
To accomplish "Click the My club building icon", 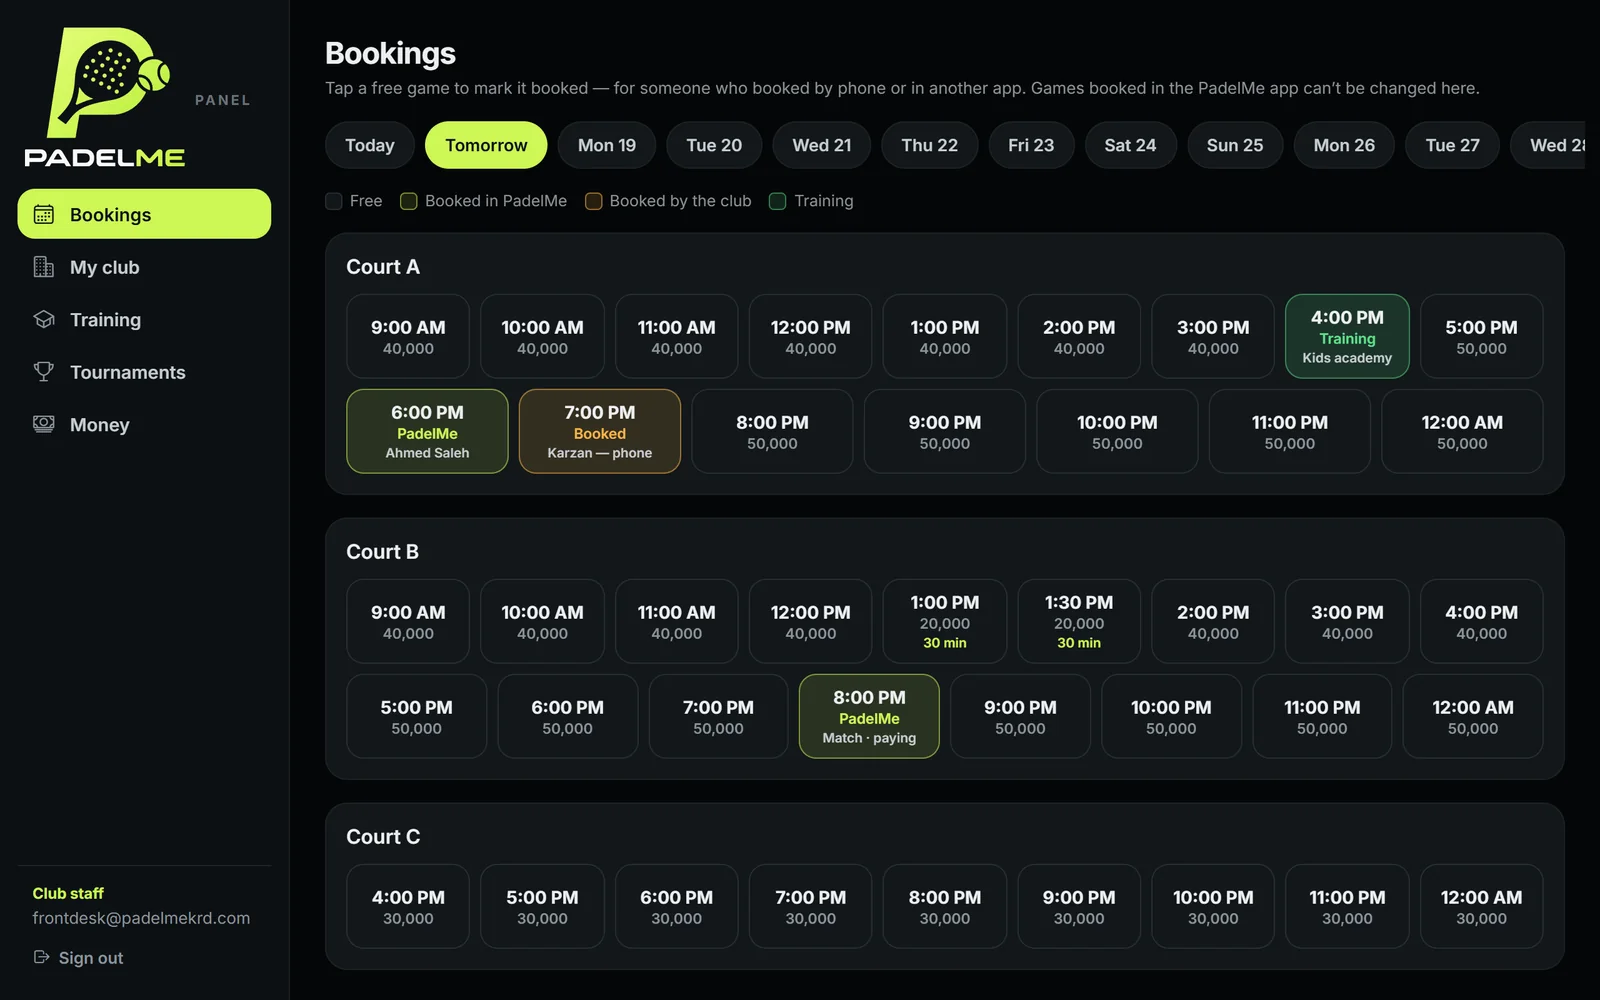I will point(44,267).
